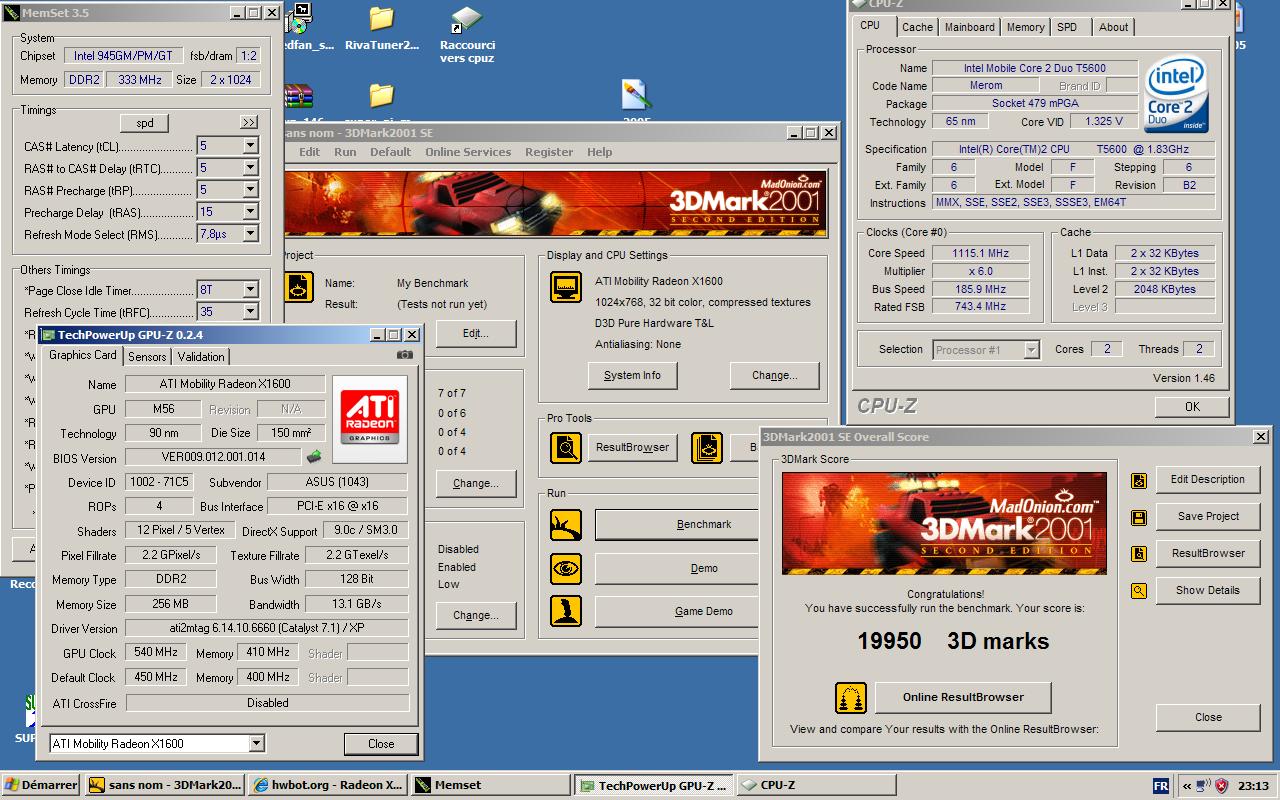Image resolution: width=1280 pixels, height=800 pixels.
Task: Click Show Details button in score dialog
Action: coord(1208,591)
